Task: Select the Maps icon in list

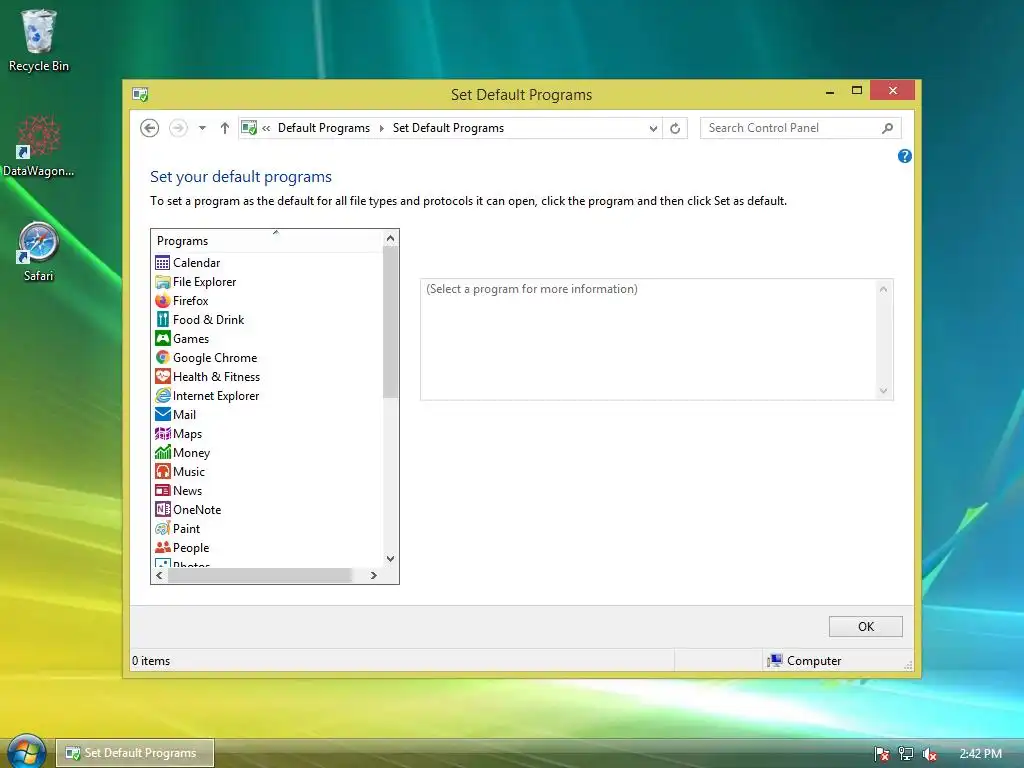Action: (x=163, y=434)
